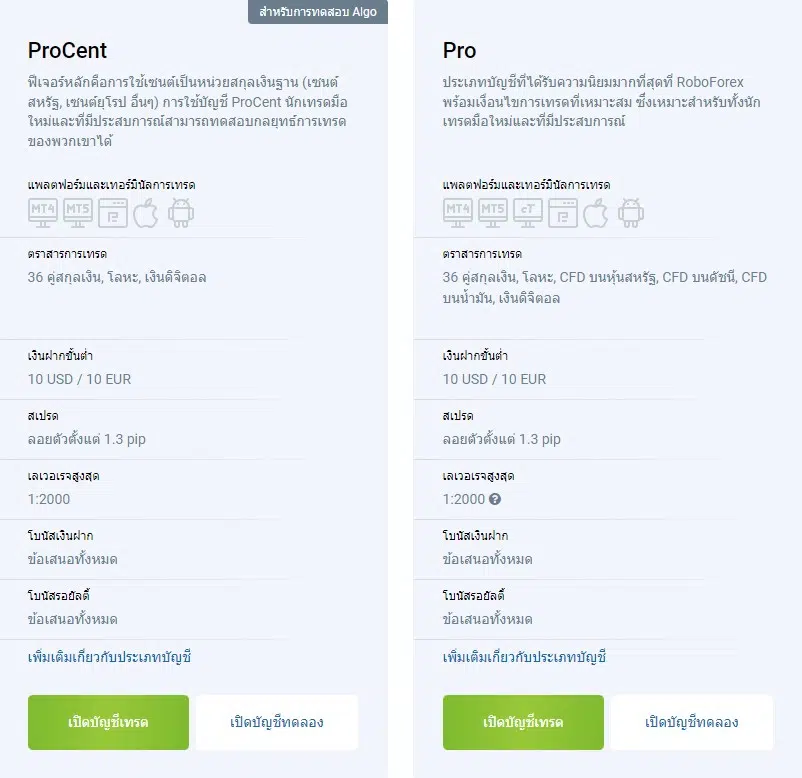Click the web terminal icon under Pro
Viewport: 802px width, 778px height.
(x=563, y=213)
